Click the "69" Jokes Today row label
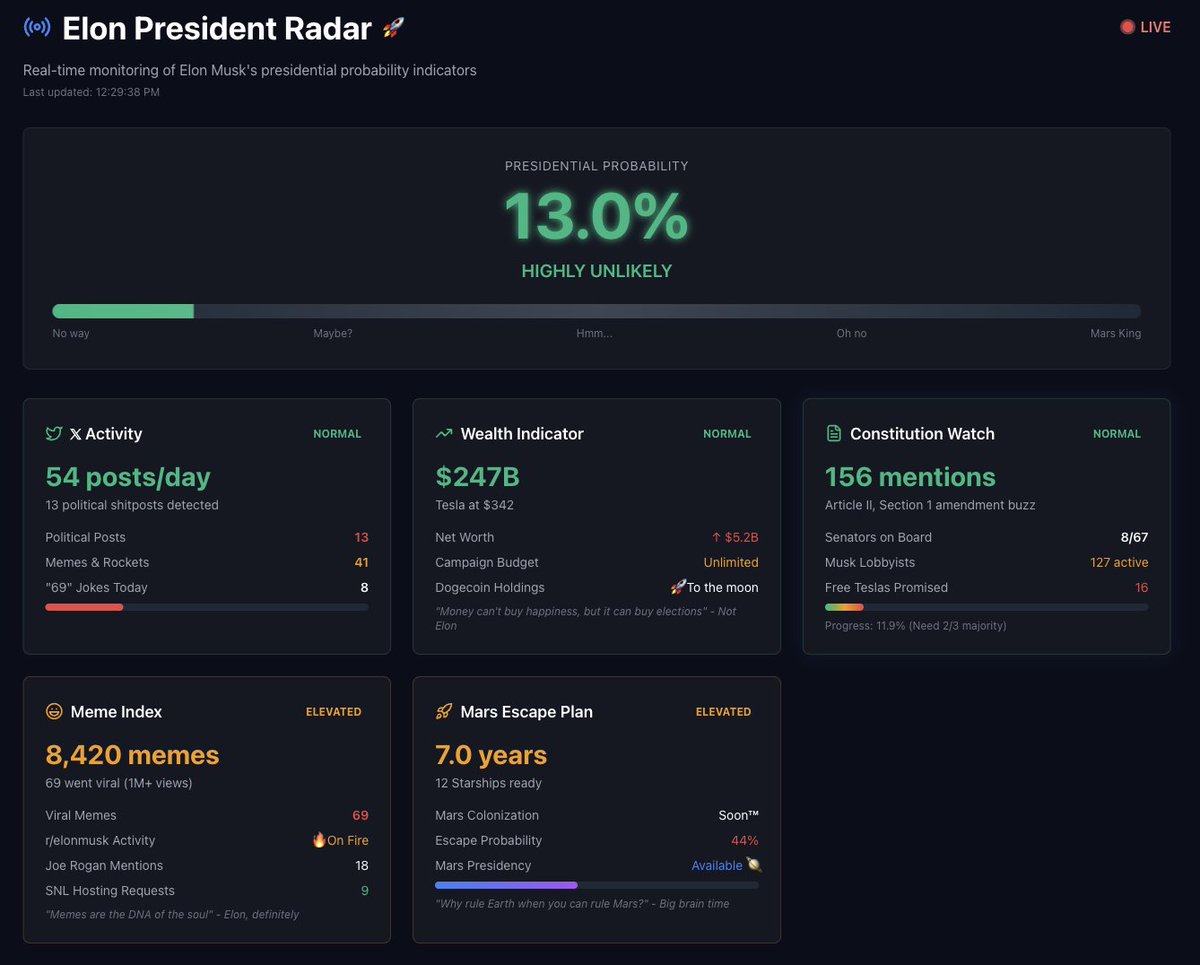The width and height of the screenshot is (1200, 965). click(x=96, y=587)
